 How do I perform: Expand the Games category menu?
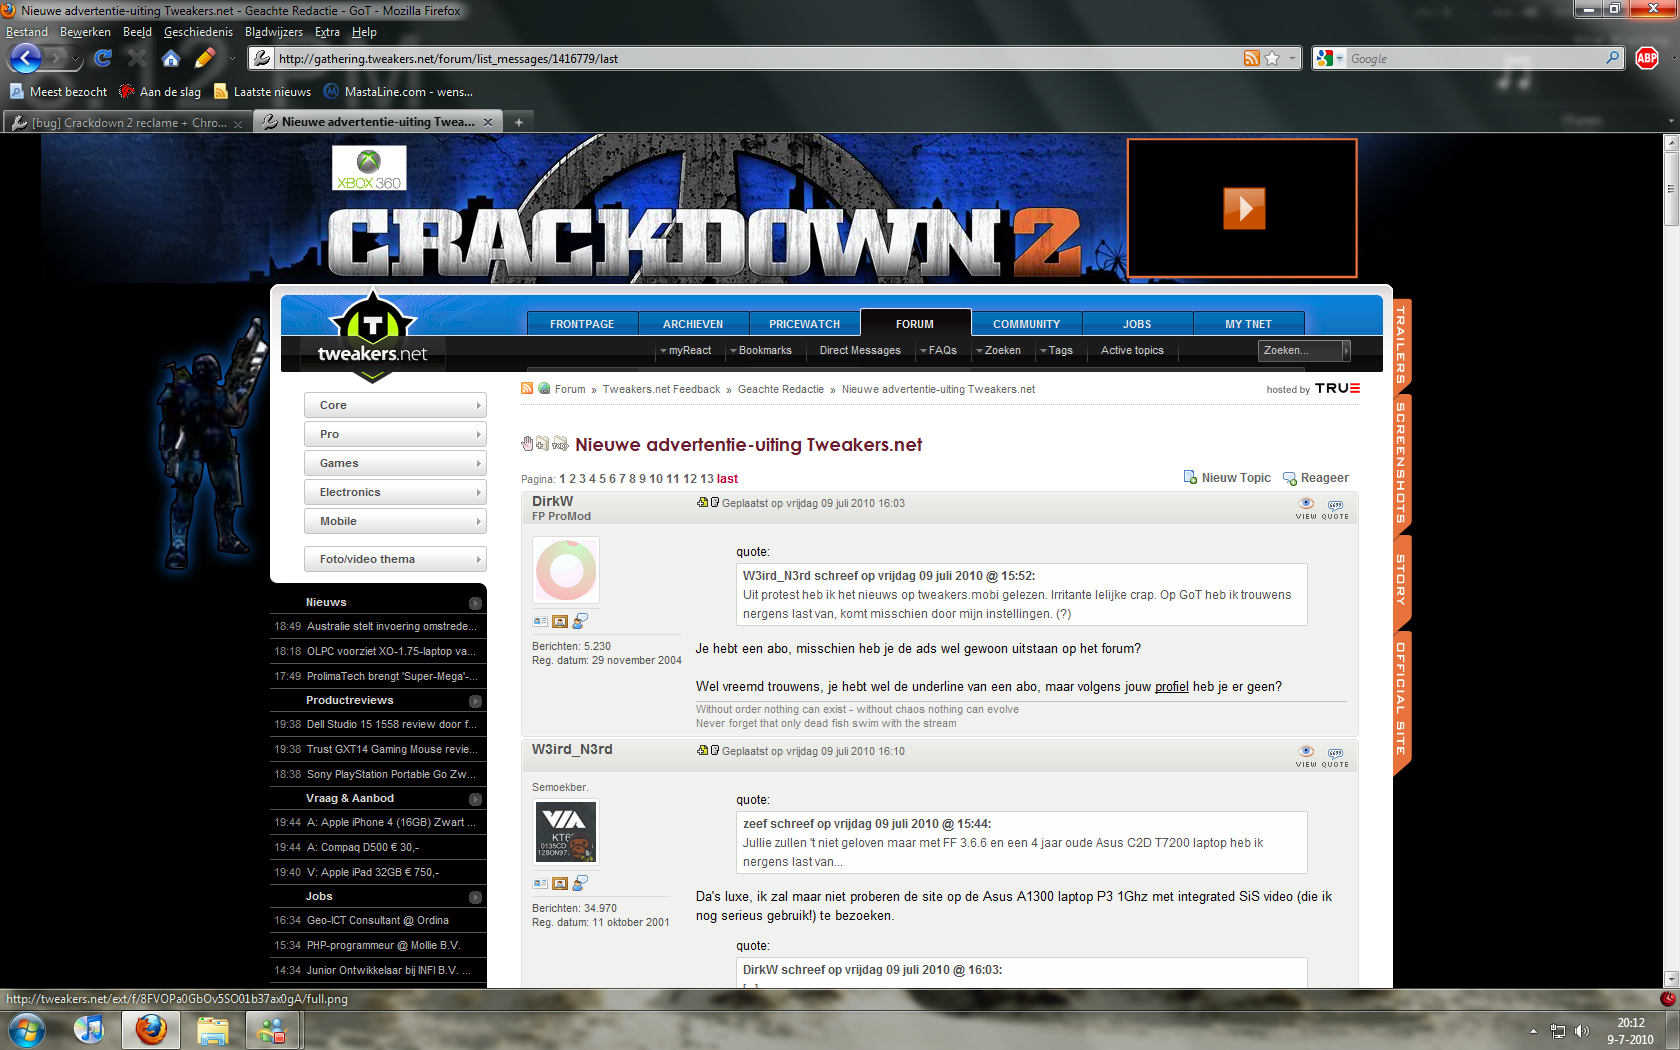tap(395, 463)
